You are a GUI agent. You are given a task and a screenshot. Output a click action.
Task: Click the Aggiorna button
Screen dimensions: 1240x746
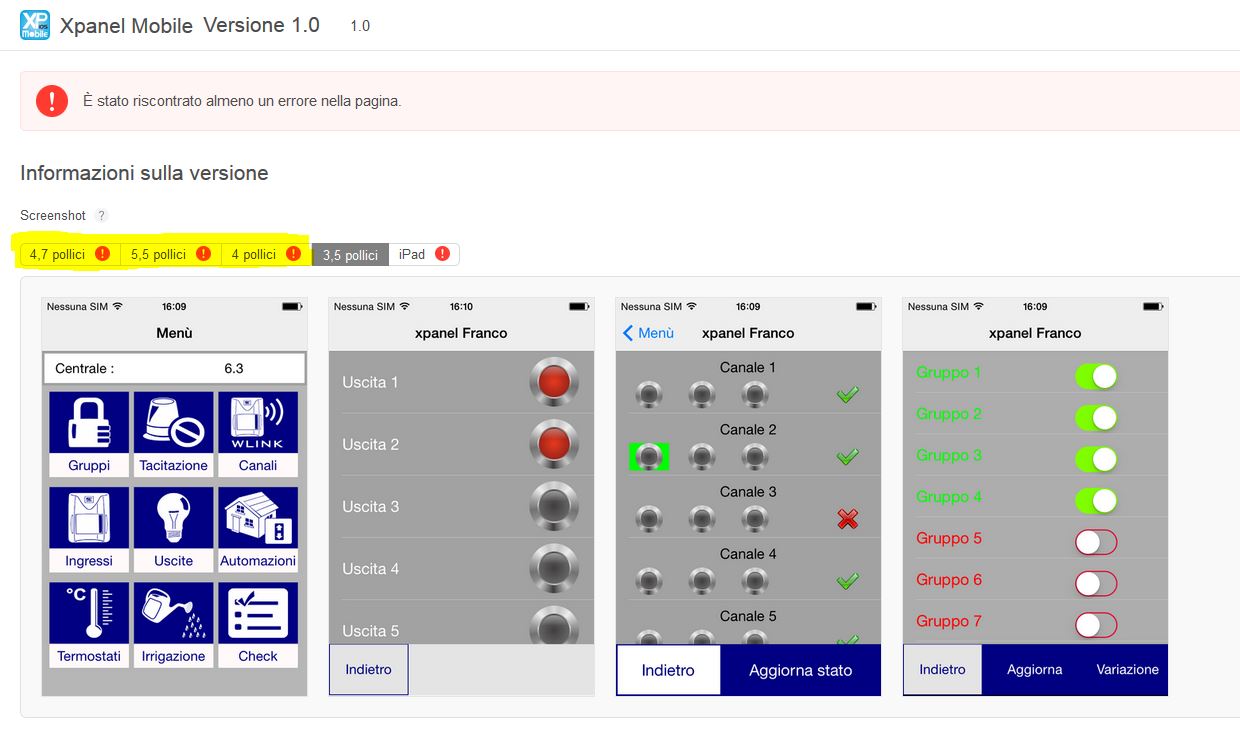click(1034, 669)
